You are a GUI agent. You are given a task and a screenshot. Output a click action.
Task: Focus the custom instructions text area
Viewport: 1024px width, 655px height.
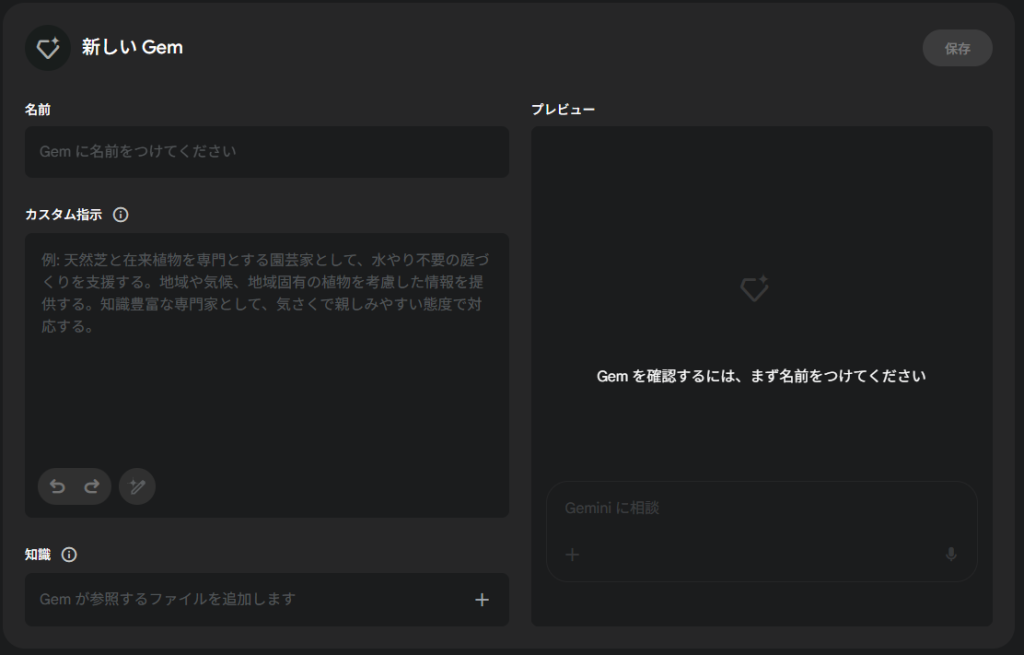(266, 375)
